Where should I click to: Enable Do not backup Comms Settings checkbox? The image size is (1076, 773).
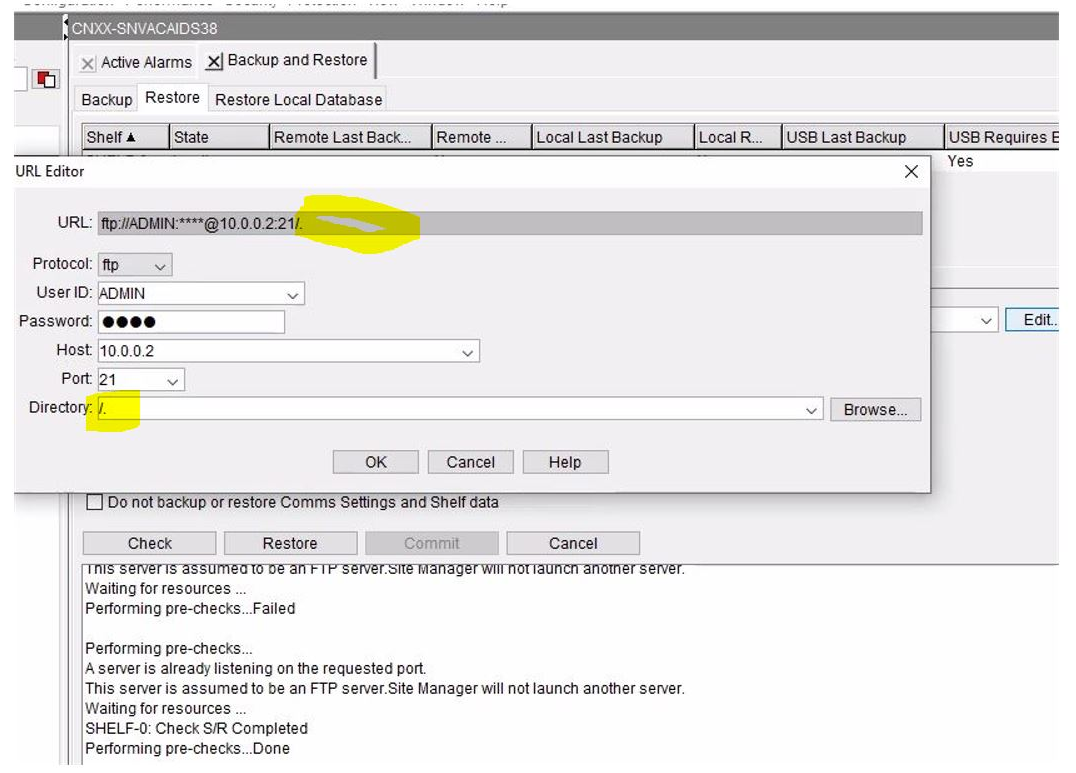pos(95,502)
